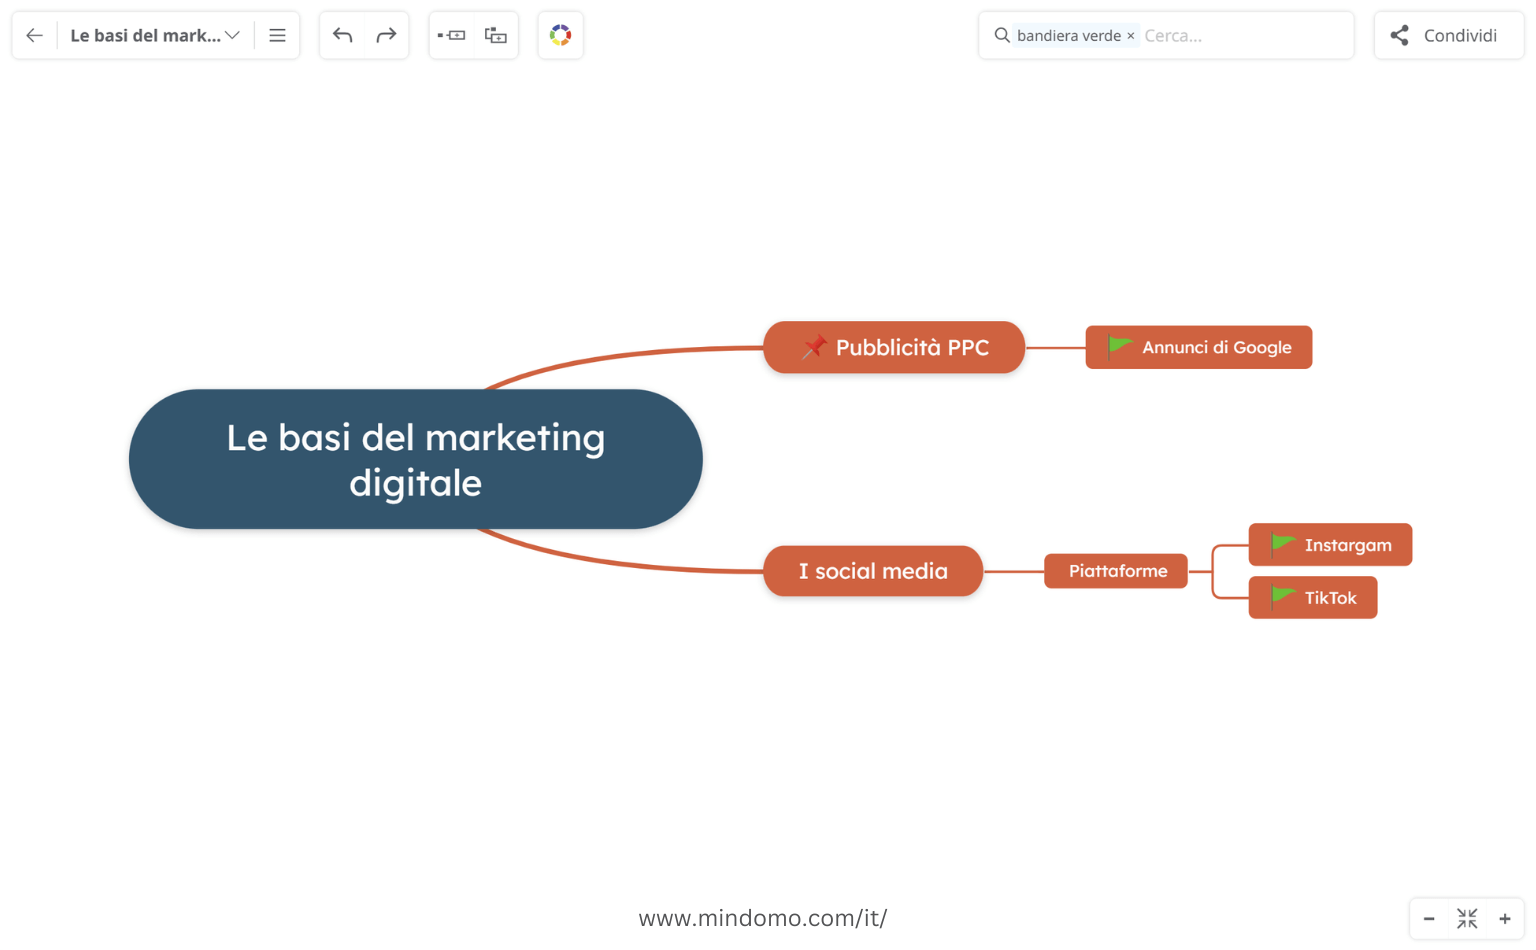
Task: Click the green flag on TikTok
Action: click(x=1282, y=597)
